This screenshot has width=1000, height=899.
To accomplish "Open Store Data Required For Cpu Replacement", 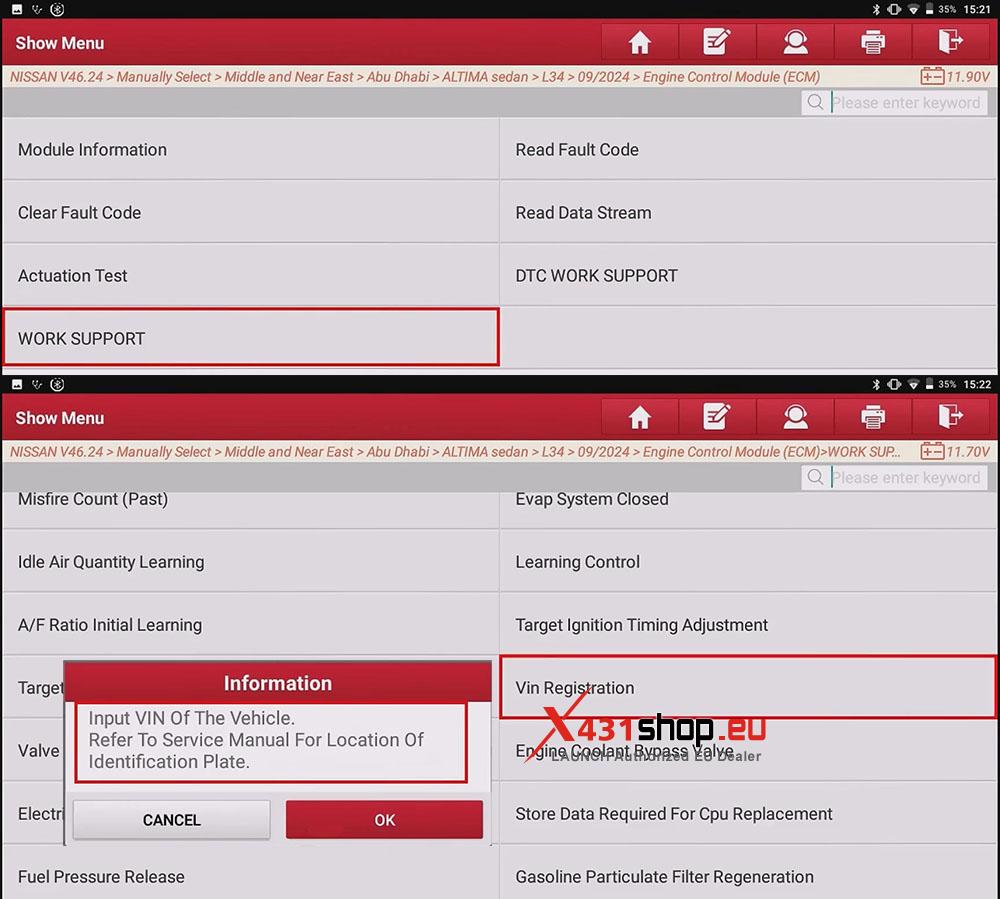I will click(x=749, y=814).
